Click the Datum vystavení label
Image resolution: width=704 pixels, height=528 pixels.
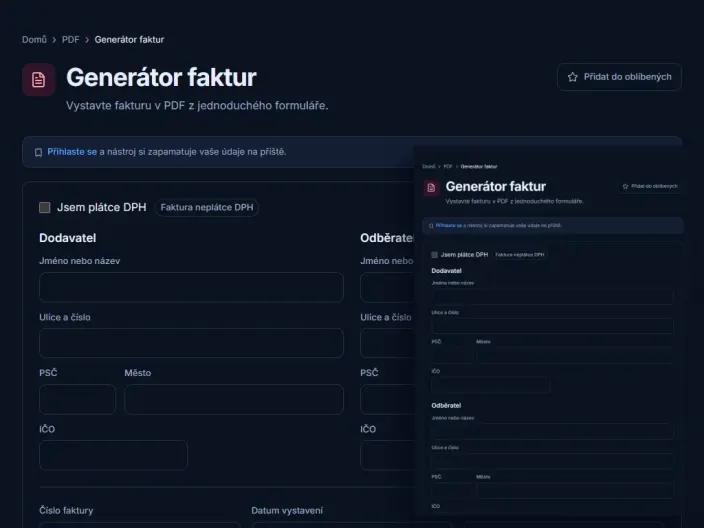(287, 510)
